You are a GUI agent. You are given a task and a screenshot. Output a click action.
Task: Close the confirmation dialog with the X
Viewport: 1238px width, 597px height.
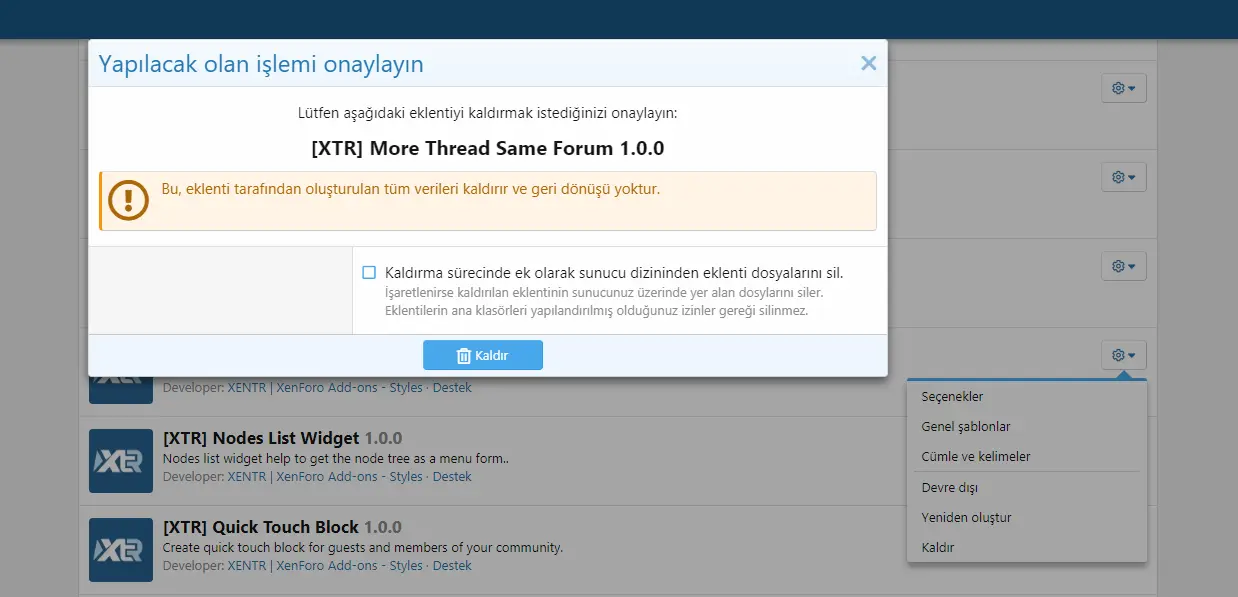(868, 63)
